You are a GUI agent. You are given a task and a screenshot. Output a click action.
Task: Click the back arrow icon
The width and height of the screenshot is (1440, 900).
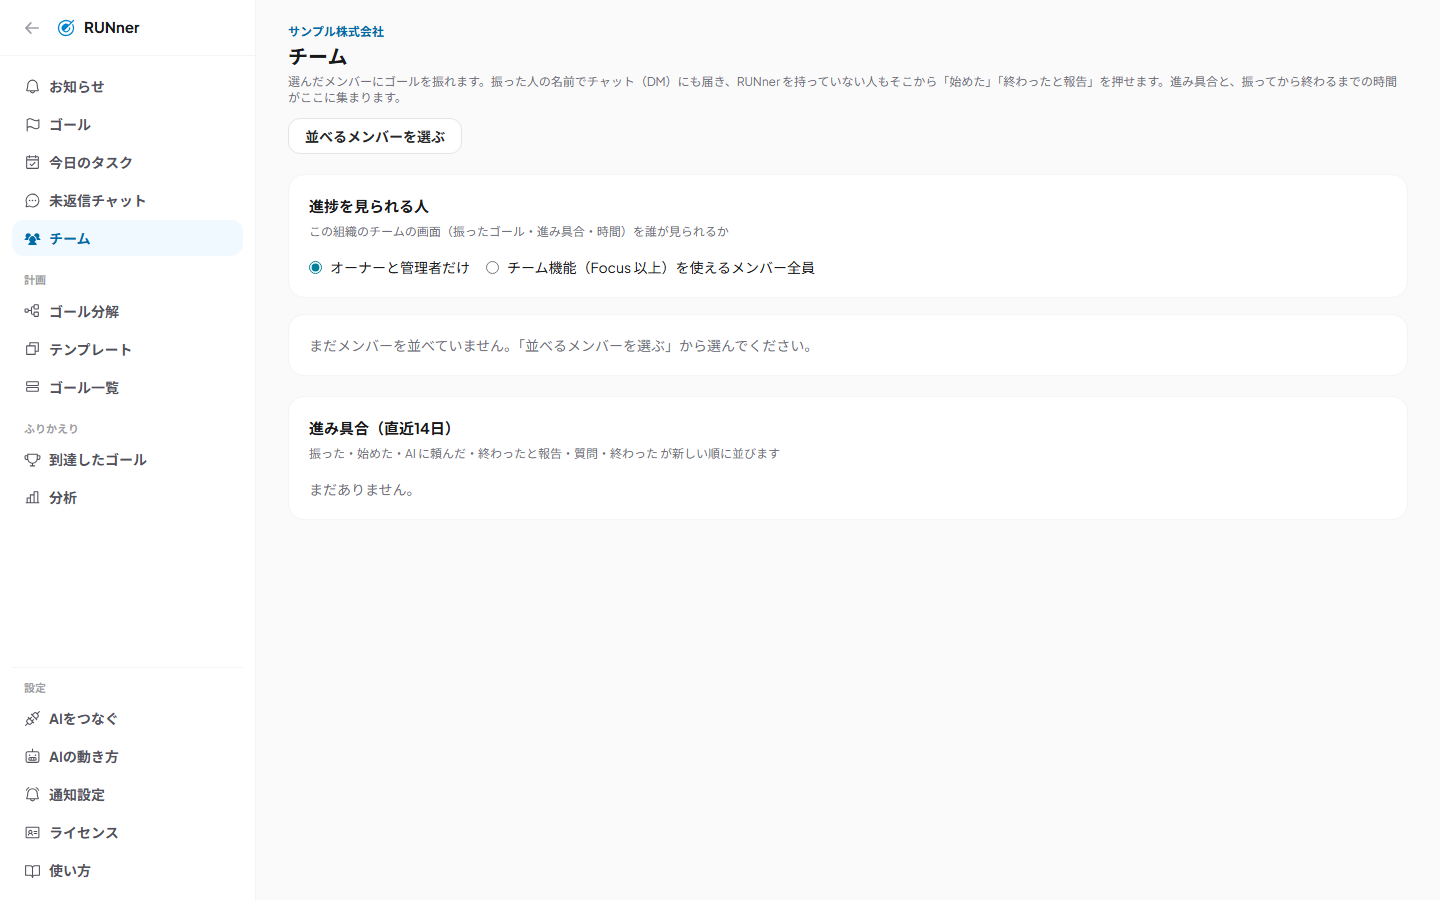[32, 28]
